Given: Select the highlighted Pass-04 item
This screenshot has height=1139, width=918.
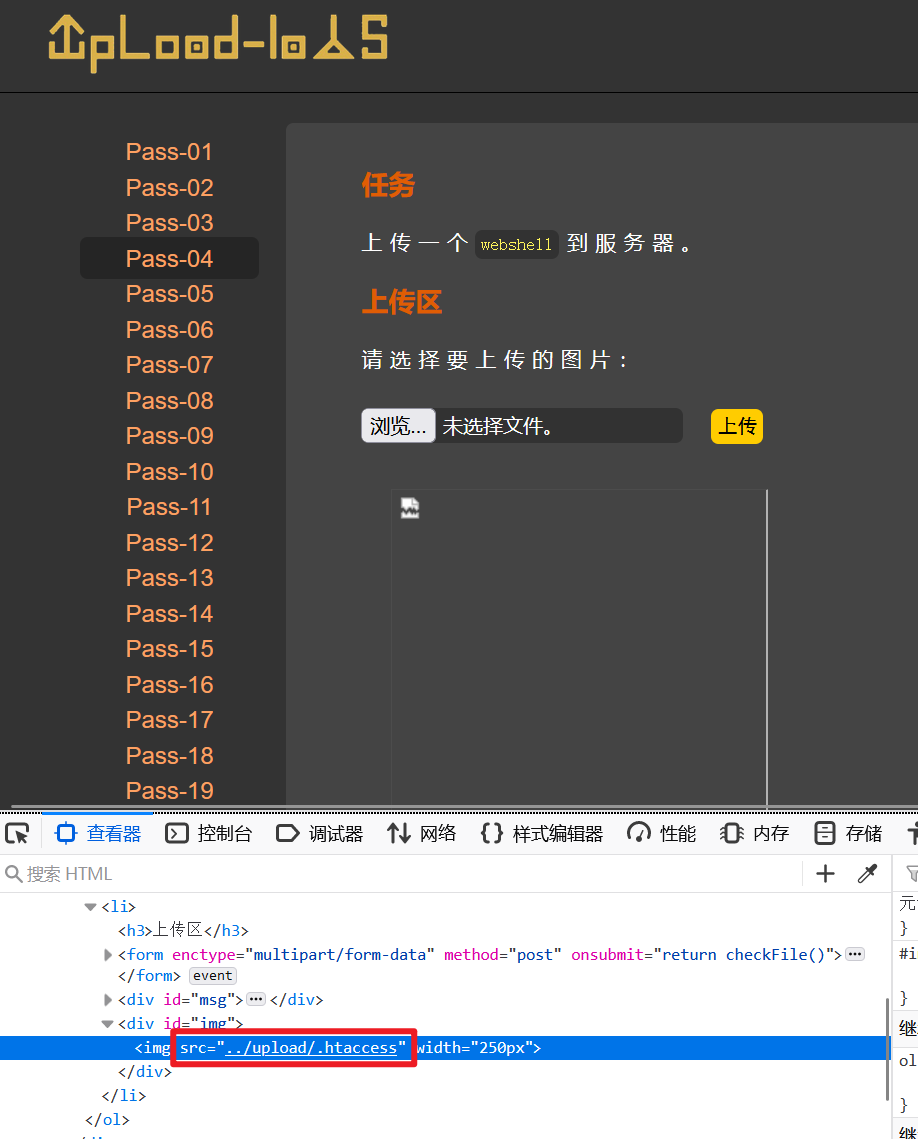Looking at the screenshot, I should tap(169, 258).
